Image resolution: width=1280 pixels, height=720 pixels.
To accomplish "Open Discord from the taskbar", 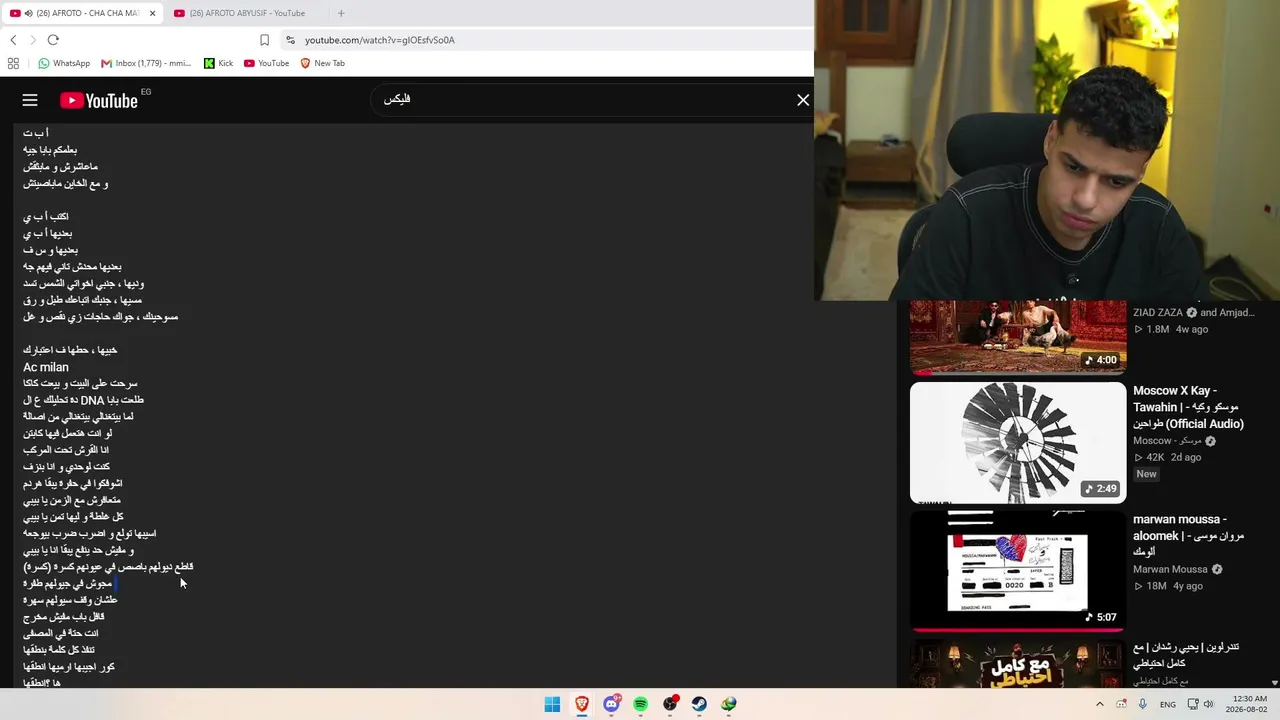I will pyautogui.click(x=611, y=704).
